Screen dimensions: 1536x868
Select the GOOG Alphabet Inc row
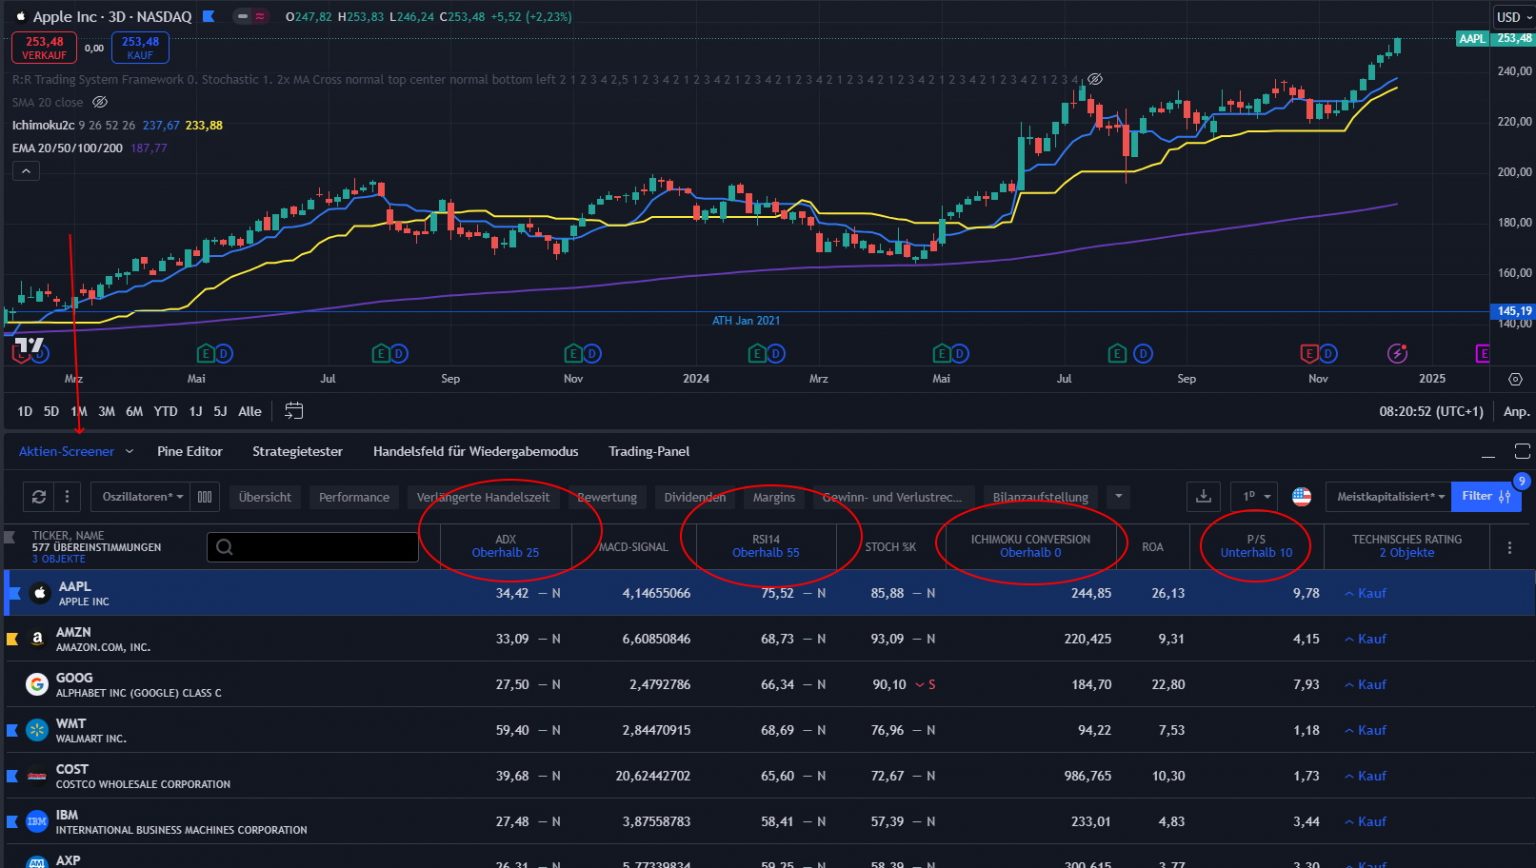pyautogui.click(x=768, y=684)
